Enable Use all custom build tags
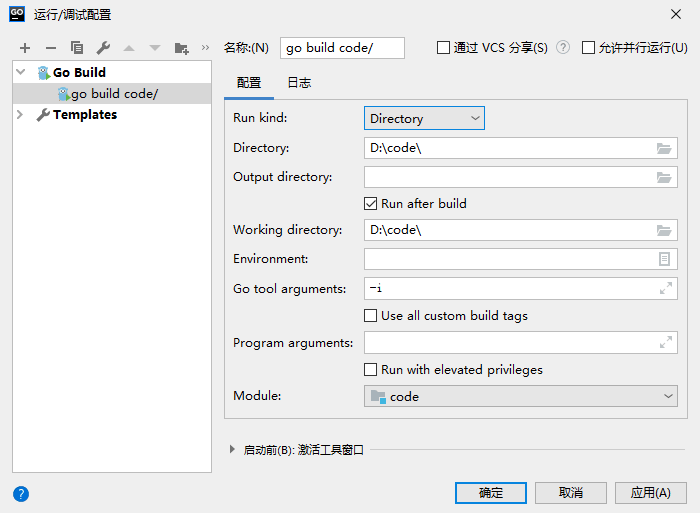The height and width of the screenshot is (513, 700). click(371, 316)
